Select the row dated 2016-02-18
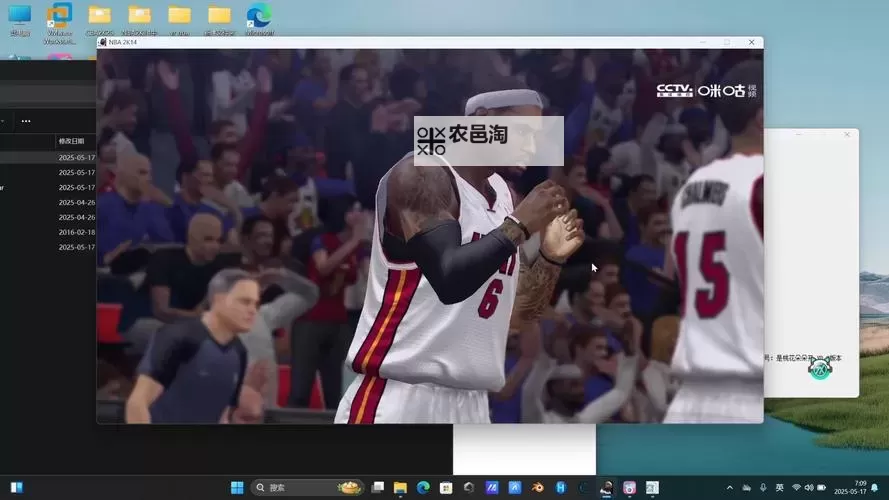Viewport: 889px width, 500px height. [48, 232]
